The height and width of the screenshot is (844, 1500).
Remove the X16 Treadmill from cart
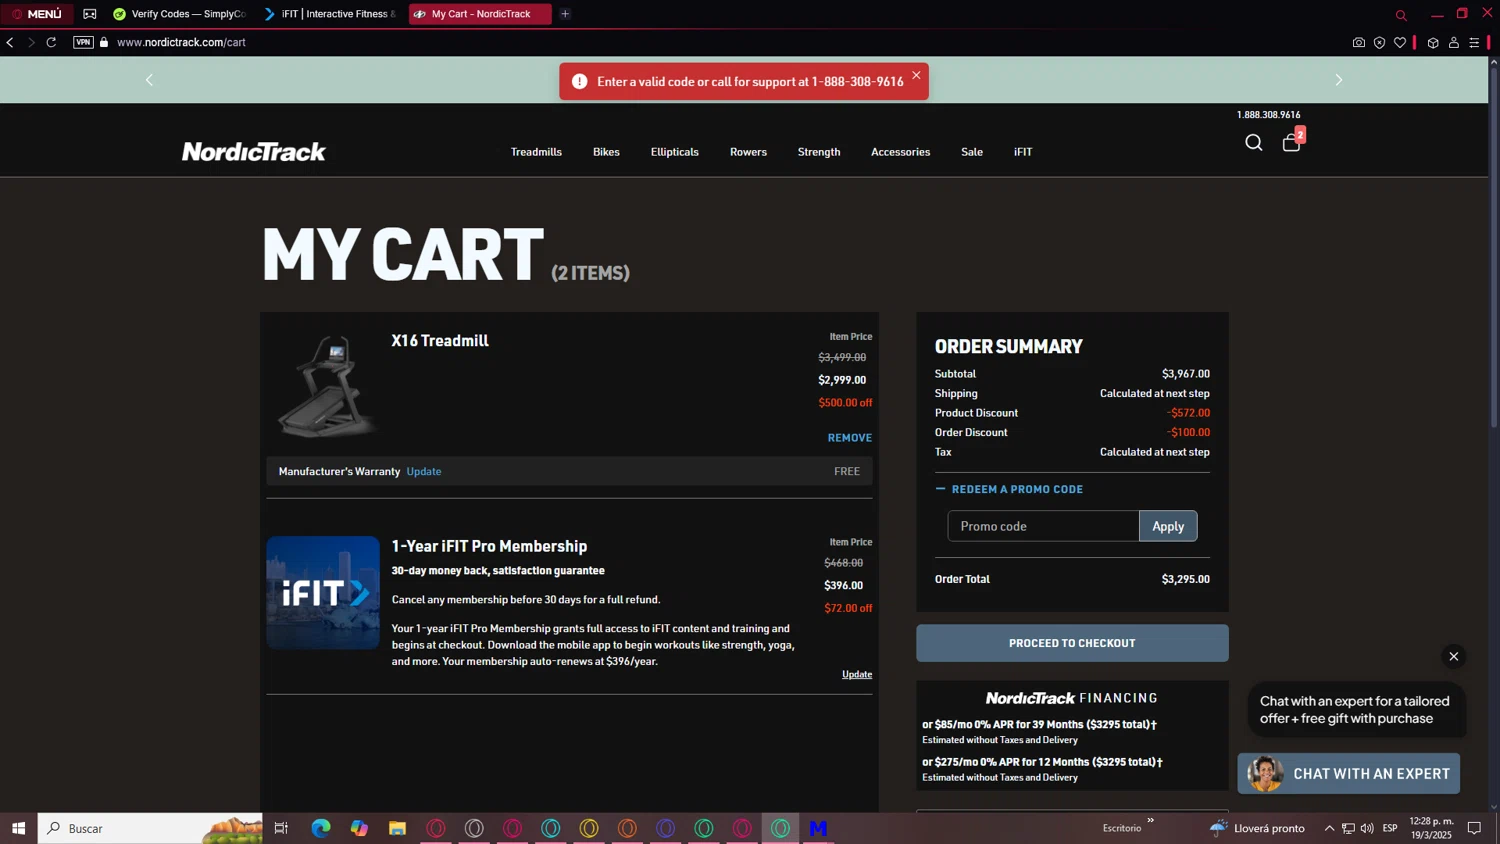(850, 438)
